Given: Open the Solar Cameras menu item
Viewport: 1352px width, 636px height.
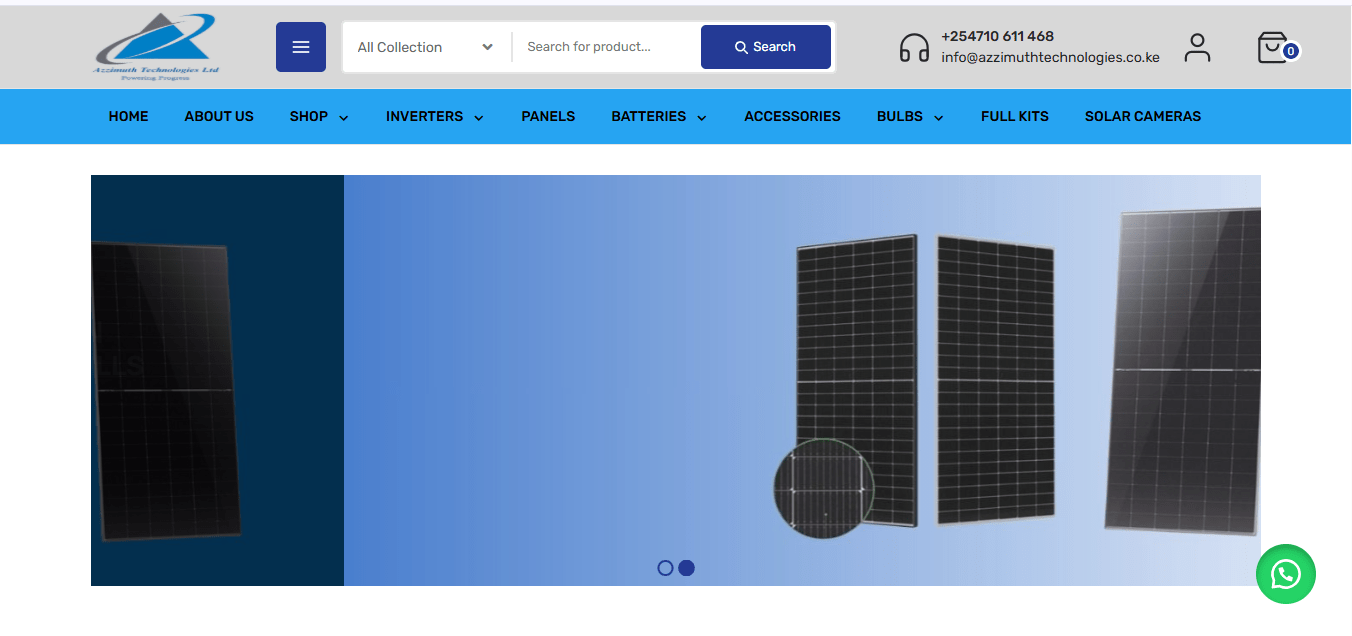Looking at the screenshot, I should point(1143,116).
